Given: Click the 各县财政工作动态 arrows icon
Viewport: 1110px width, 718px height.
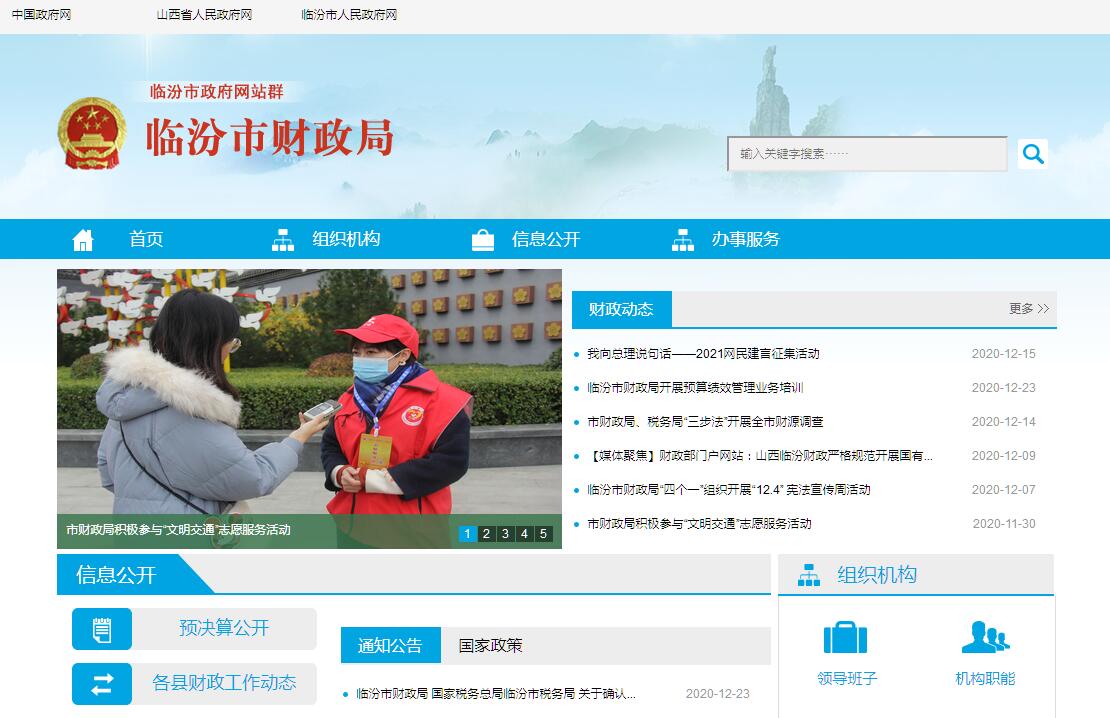Looking at the screenshot, I should click(x=102, y=684).
